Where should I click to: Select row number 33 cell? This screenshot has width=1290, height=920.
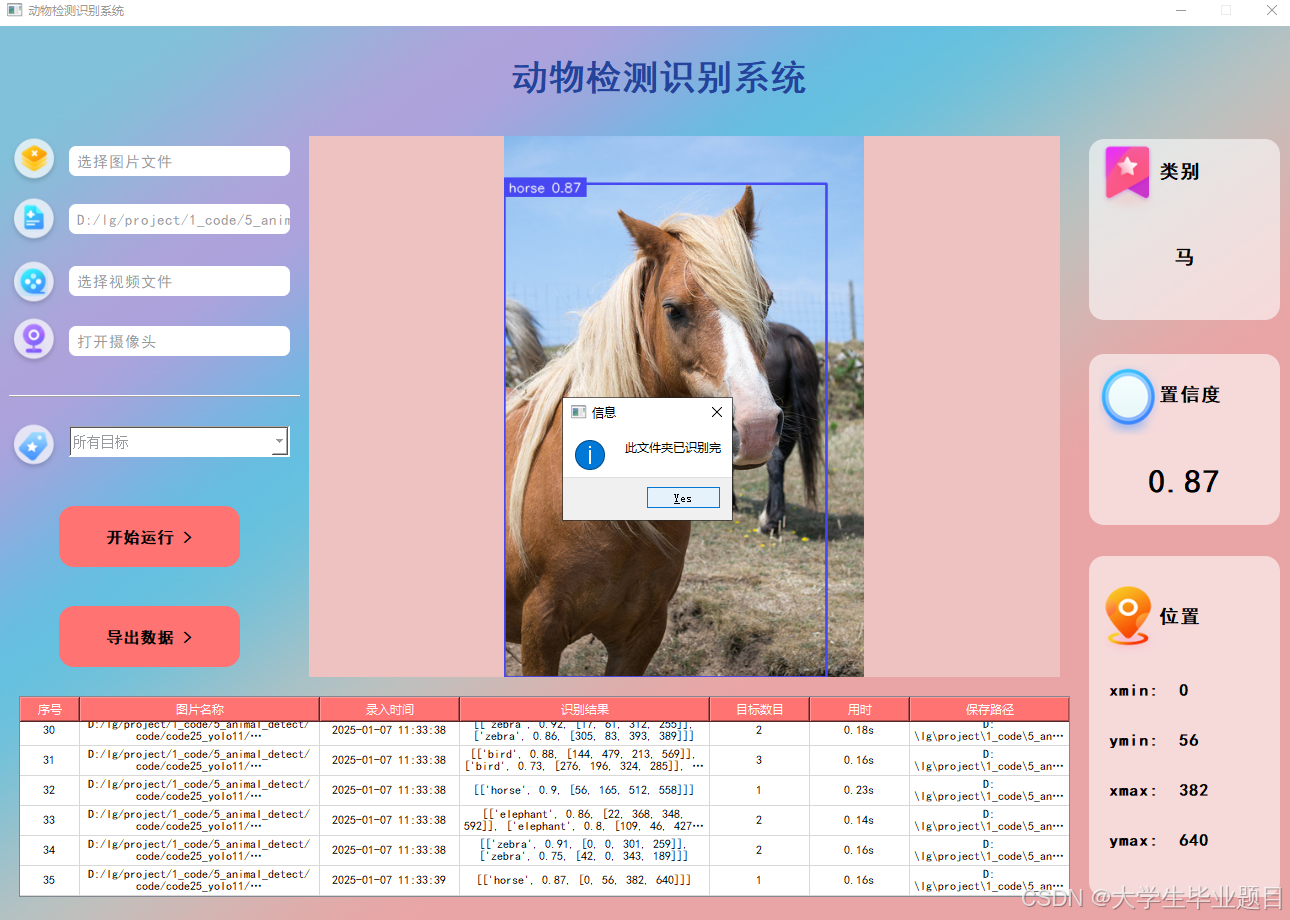pos(50,820)
